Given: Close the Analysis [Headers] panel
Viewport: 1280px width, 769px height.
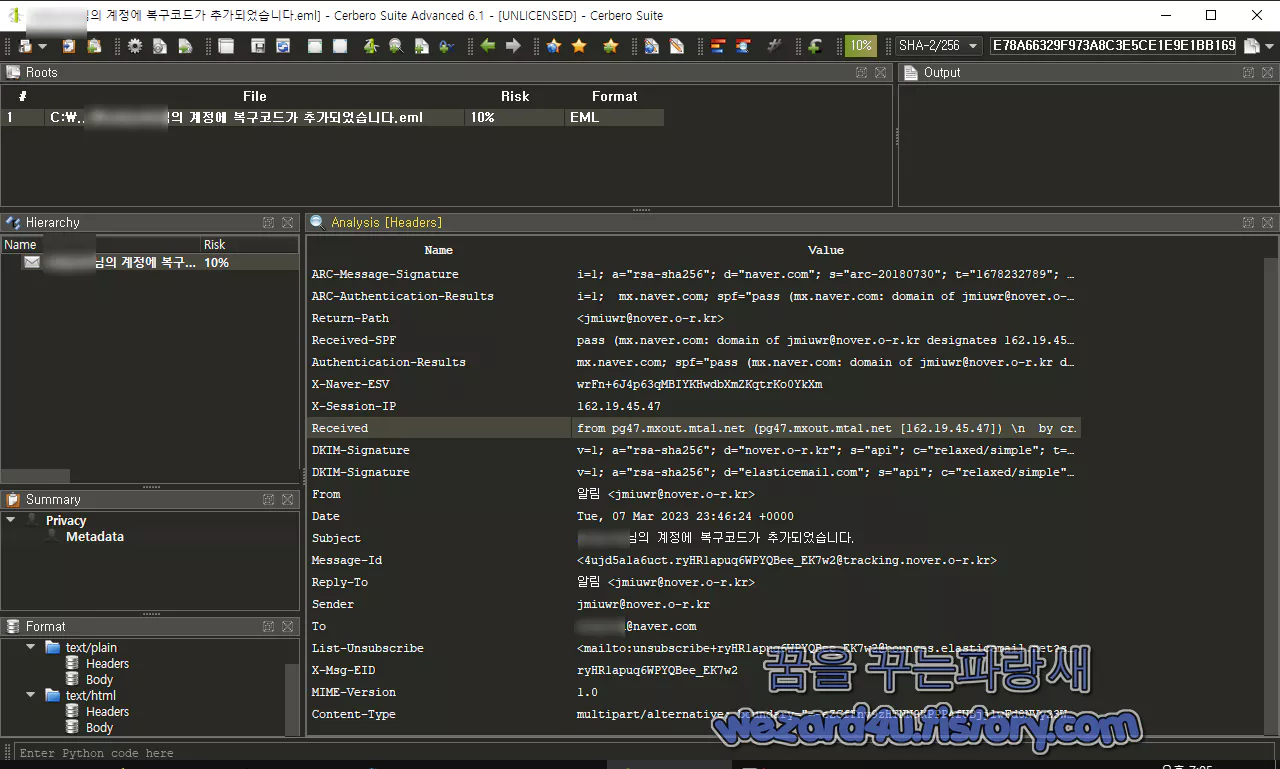Looking at the screenshot, I should point(1267,222).
